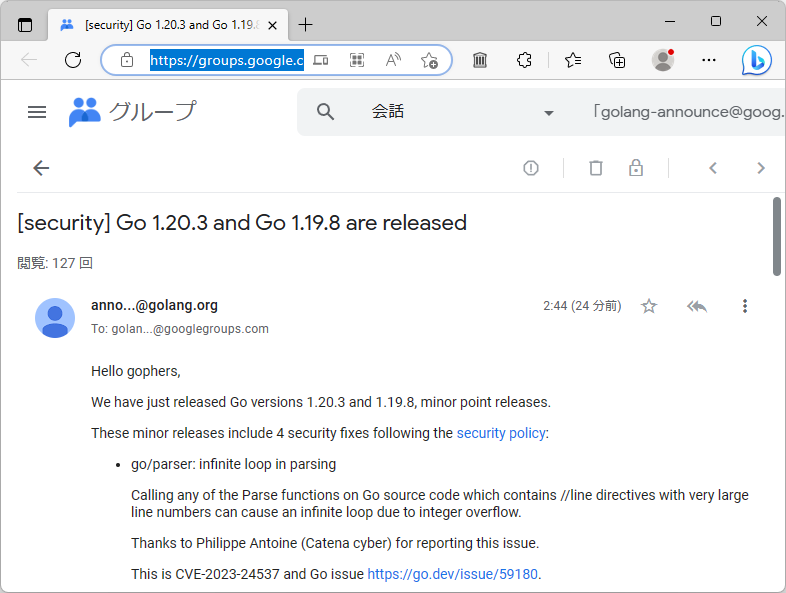Open the Groups main hamburger menu
The image size is (786, 593).
(37, 112)
